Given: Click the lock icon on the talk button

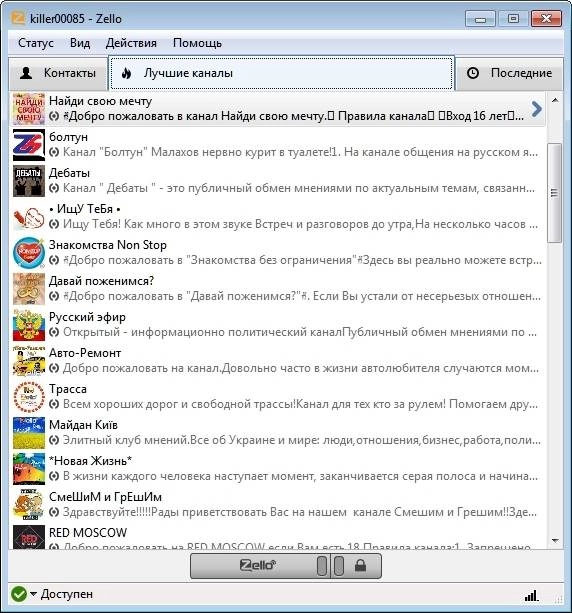Looking at the screenshot, I should pyautogui.click(x=360, y=565).
